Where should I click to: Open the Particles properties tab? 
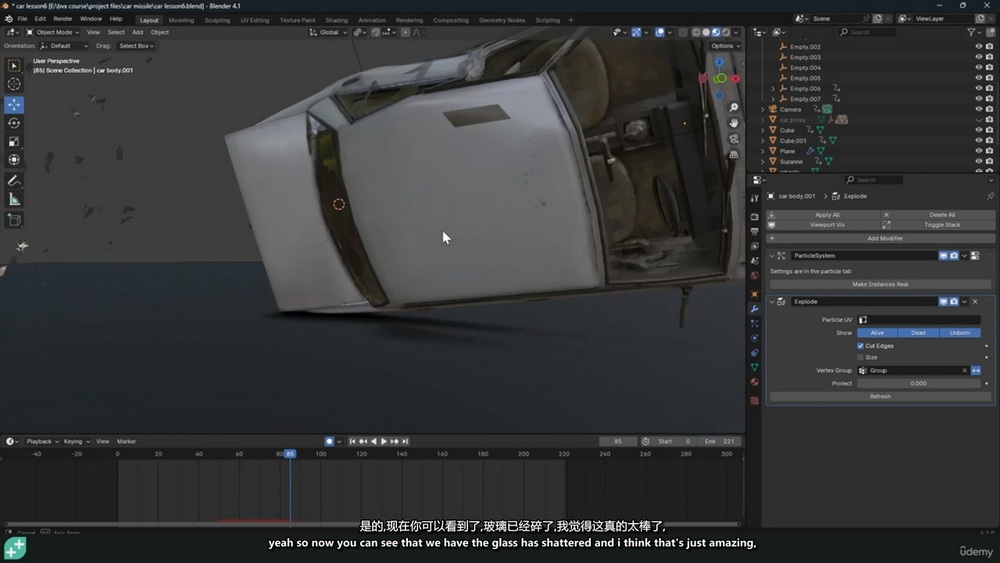(754, 323)
